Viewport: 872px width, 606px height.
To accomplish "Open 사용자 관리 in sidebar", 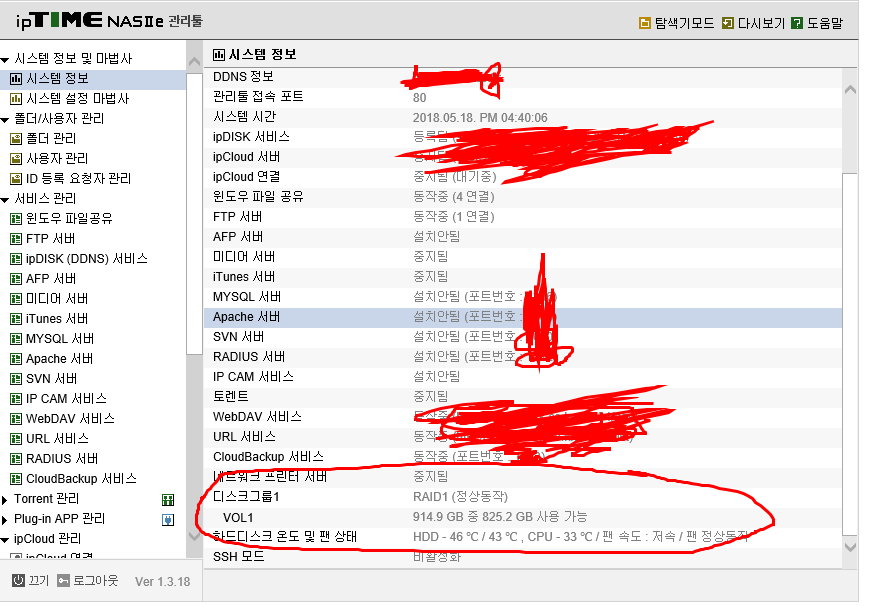I will tap(57, 159).
